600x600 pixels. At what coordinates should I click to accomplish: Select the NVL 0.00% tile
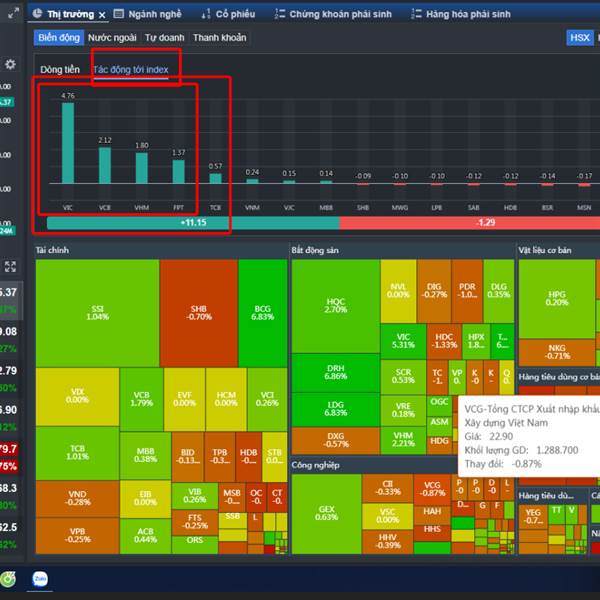pos(398,291)
